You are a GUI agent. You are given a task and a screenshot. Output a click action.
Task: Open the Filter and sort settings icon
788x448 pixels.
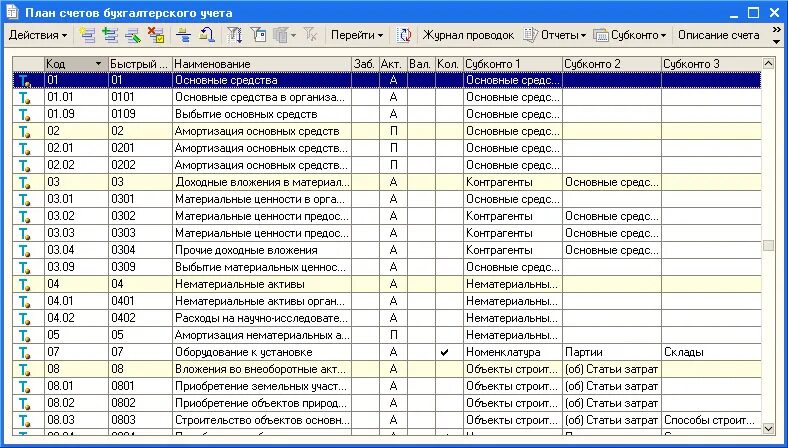pyautogui.click(x=235, y=35)
